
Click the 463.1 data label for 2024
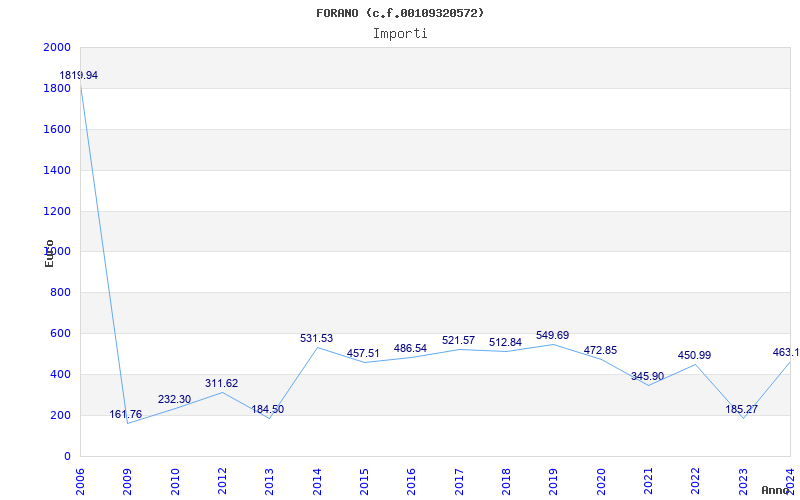(x=786, y=352)
